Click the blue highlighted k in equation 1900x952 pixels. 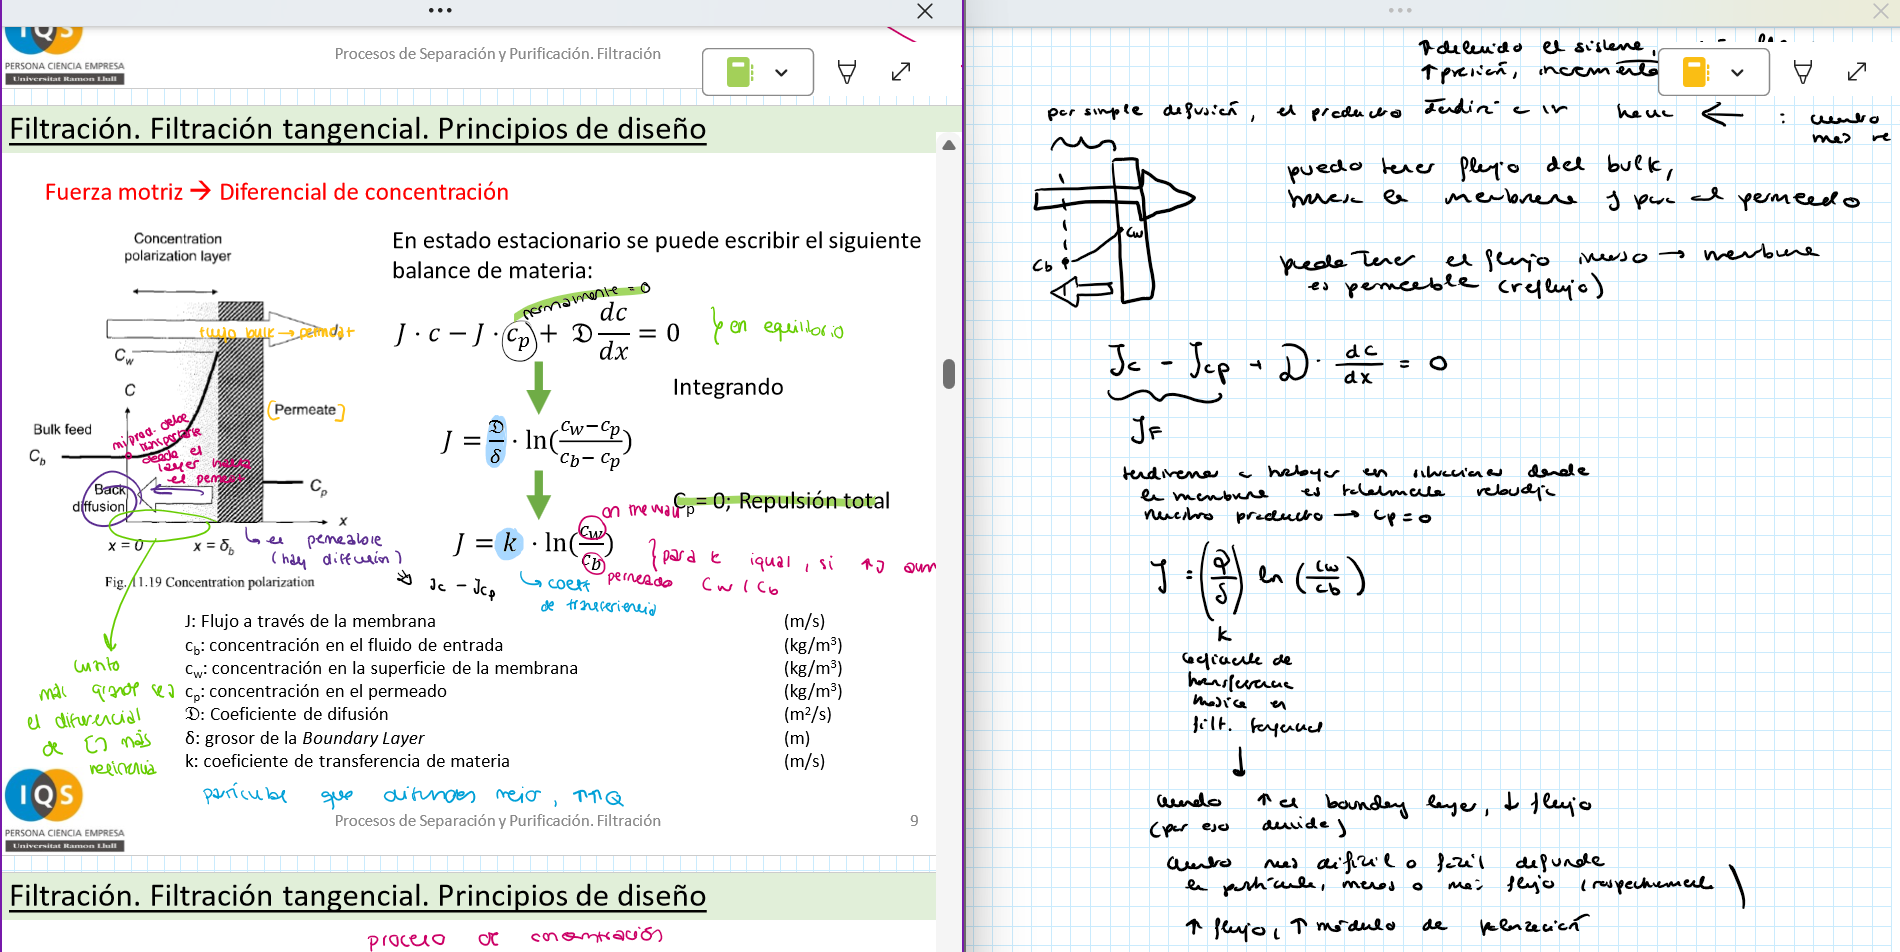(x=509, y=543)
